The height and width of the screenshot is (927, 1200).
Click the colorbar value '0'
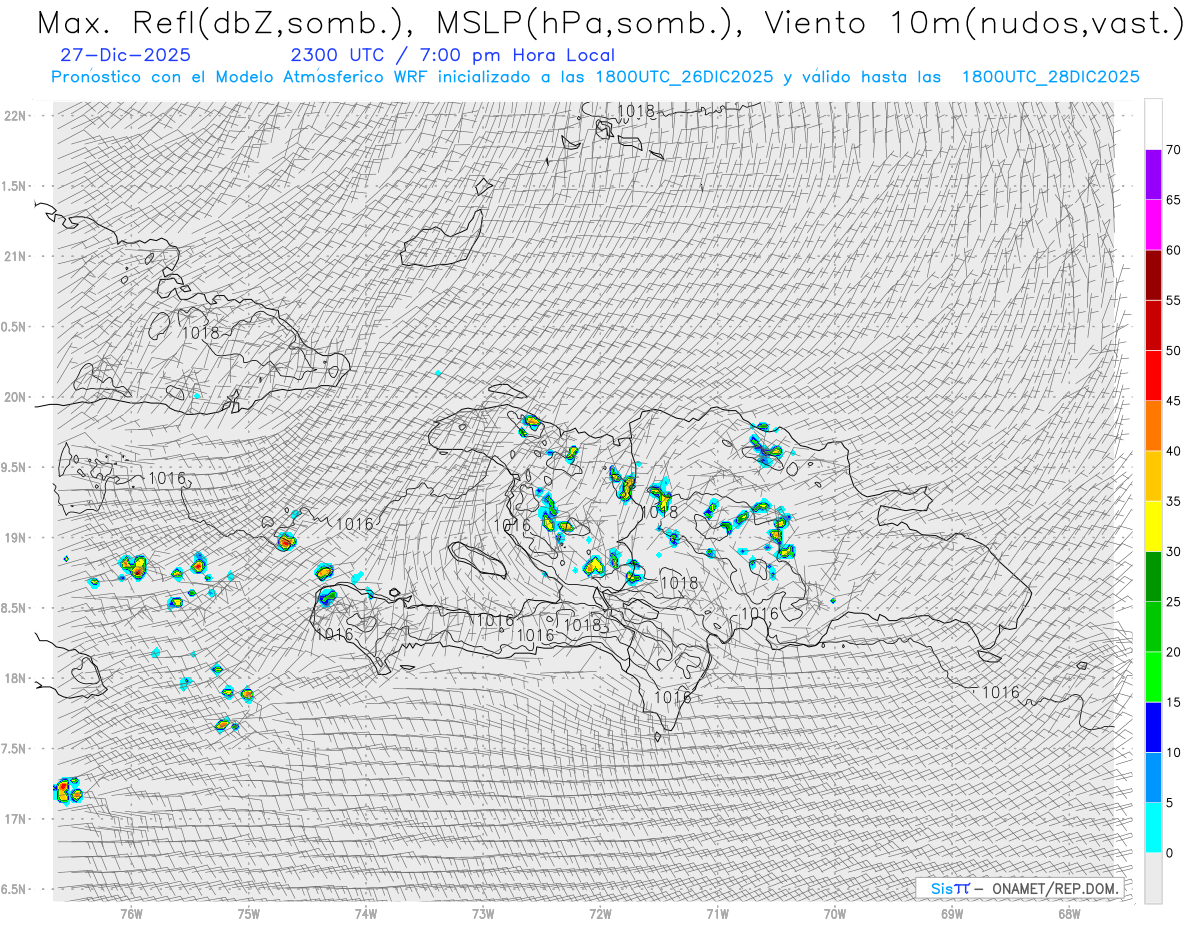pos(1170,853)
